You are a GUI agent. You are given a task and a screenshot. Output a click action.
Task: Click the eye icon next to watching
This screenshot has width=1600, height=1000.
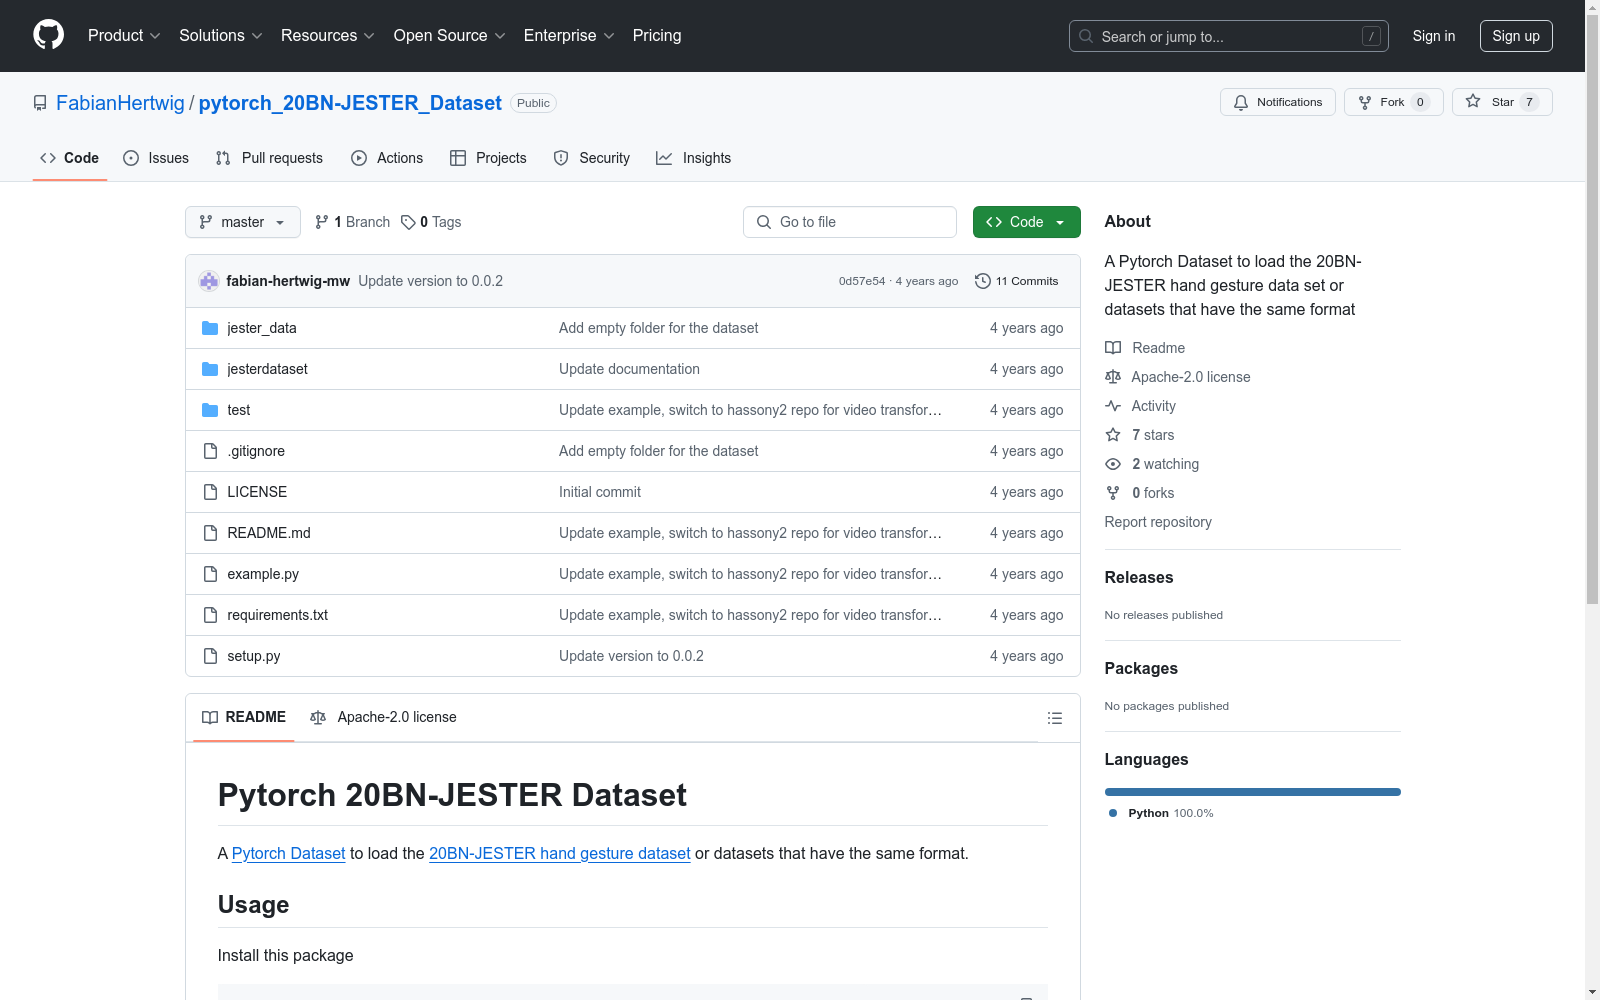point(1113,464)
